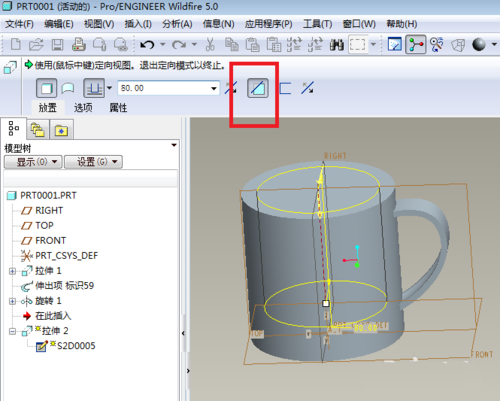Open the depth value 80.00 dropdown
500x401 pixels.
[214, 89]
